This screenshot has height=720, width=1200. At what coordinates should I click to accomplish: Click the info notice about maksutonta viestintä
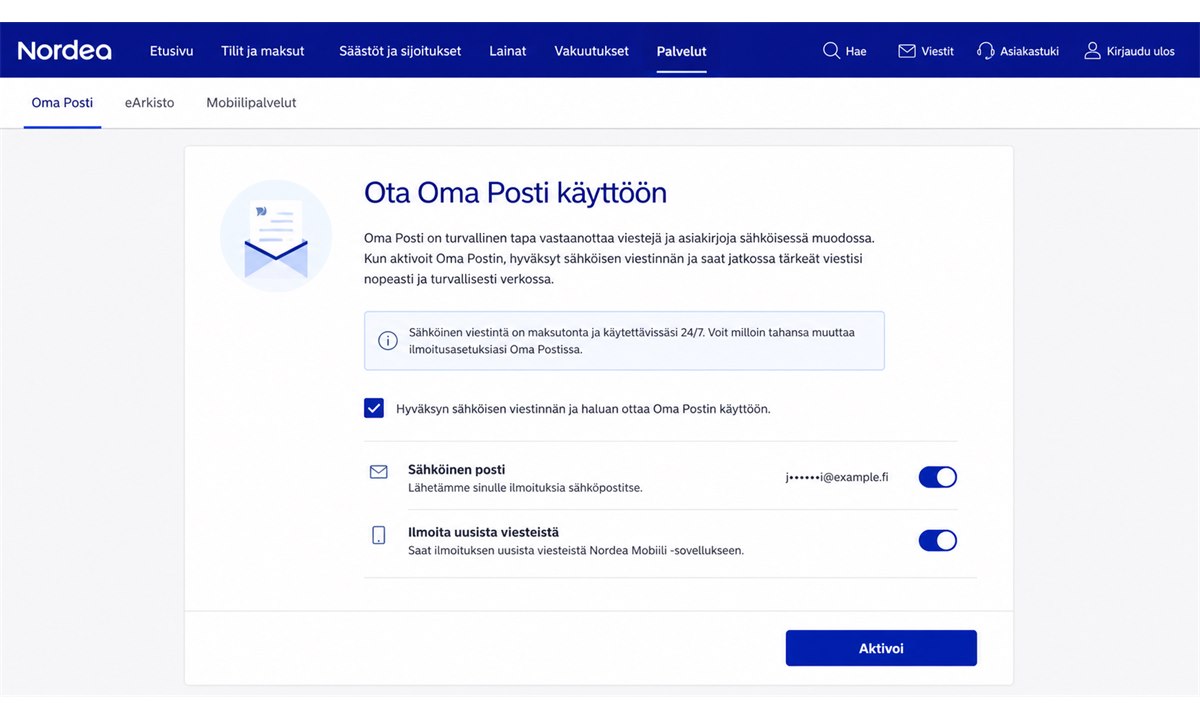point(624,341)
